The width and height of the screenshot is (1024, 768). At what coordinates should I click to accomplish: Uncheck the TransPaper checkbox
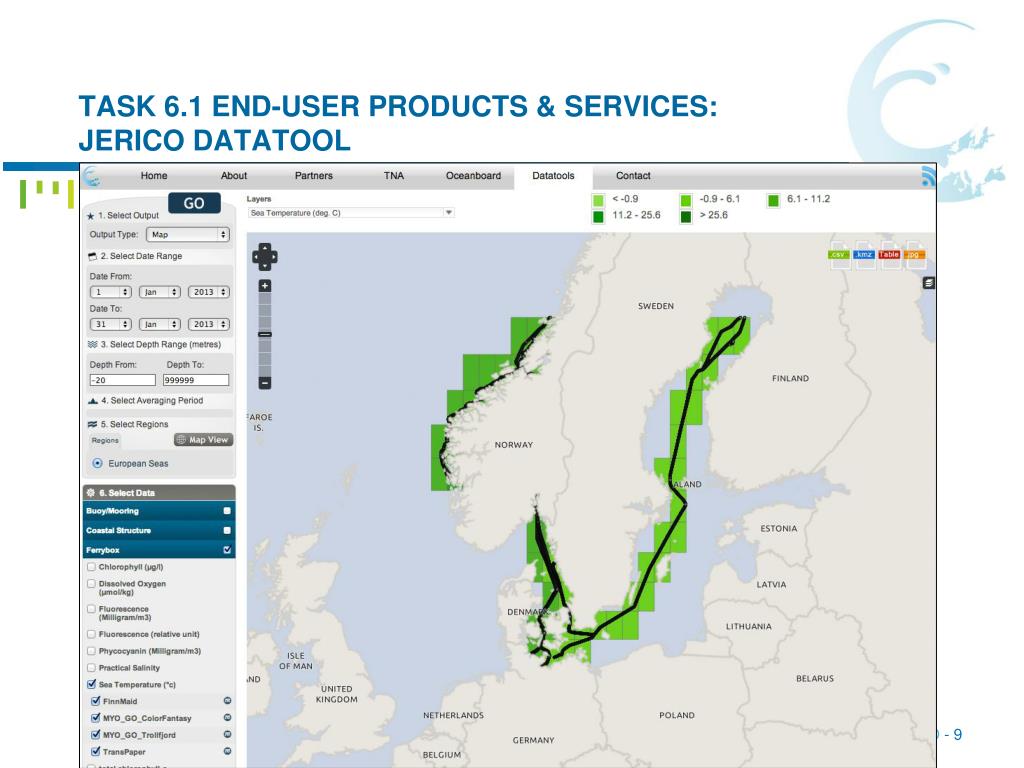coord(96,751)
